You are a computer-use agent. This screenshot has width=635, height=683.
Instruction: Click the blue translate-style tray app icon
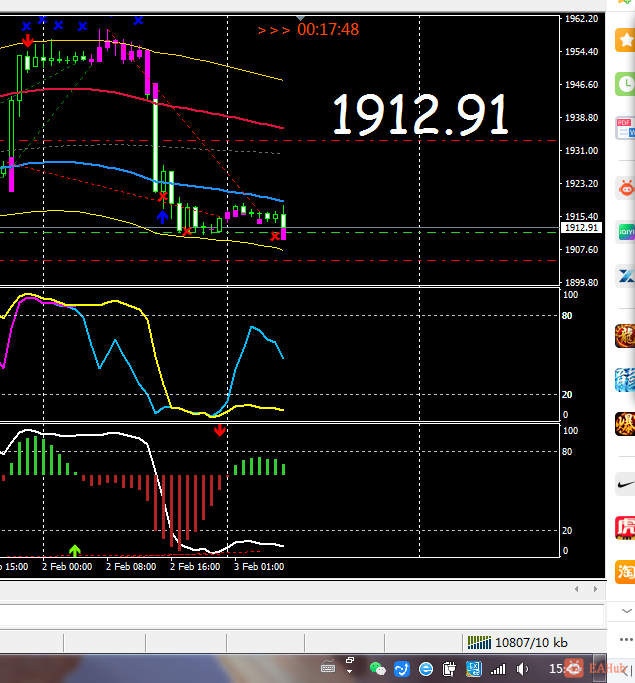click(473, 668)
